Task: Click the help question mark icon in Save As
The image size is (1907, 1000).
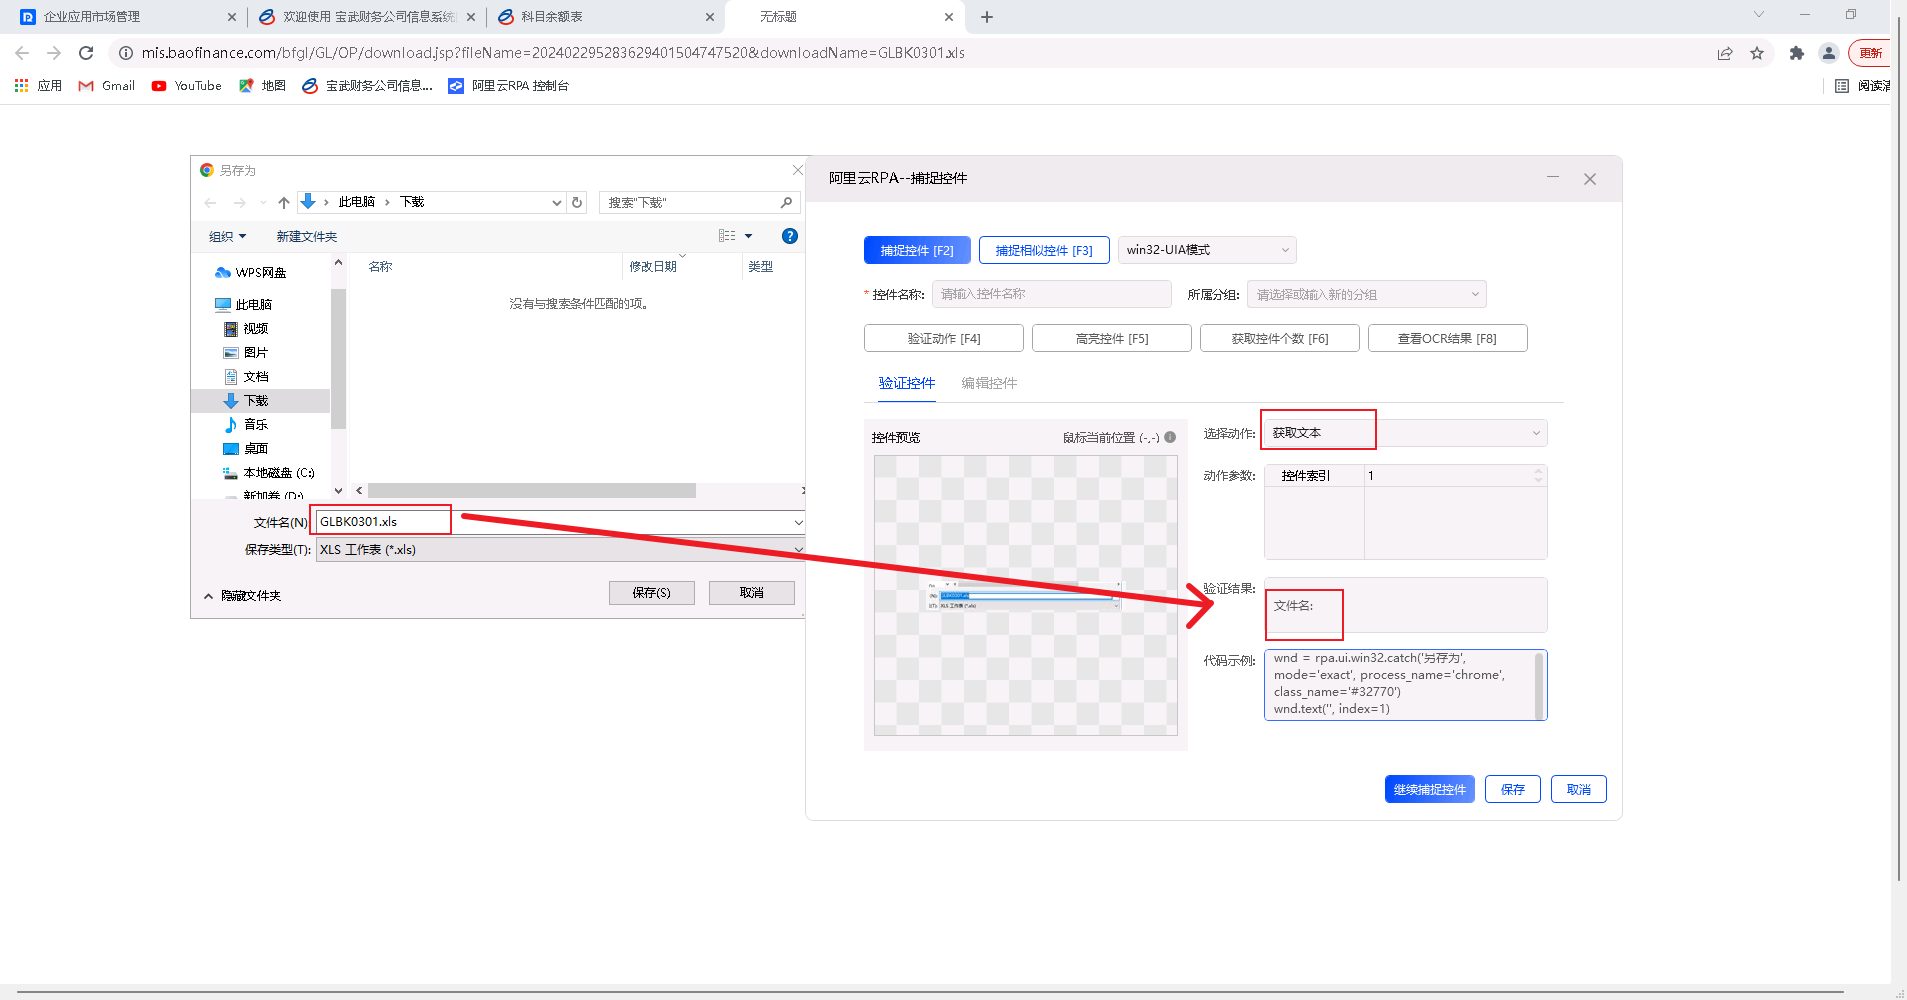Action: click(x=790, y=236)
